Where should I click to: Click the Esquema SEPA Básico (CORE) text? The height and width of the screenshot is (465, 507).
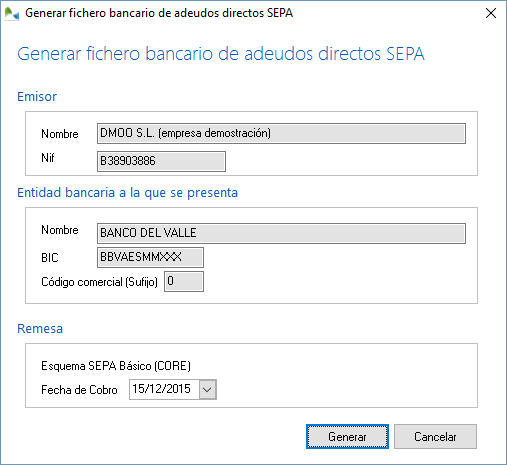pos(116,366)
